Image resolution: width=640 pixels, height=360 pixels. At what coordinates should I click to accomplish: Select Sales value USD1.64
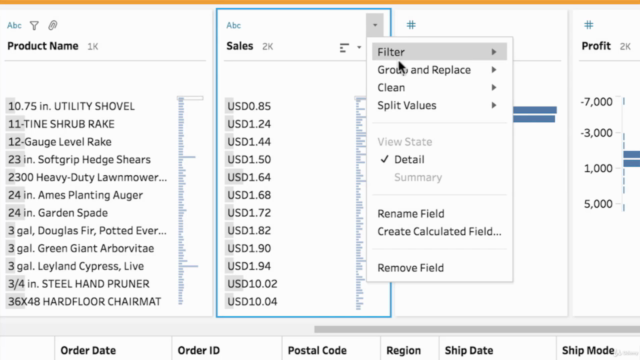pyautogui.click(x=249, y=177)
